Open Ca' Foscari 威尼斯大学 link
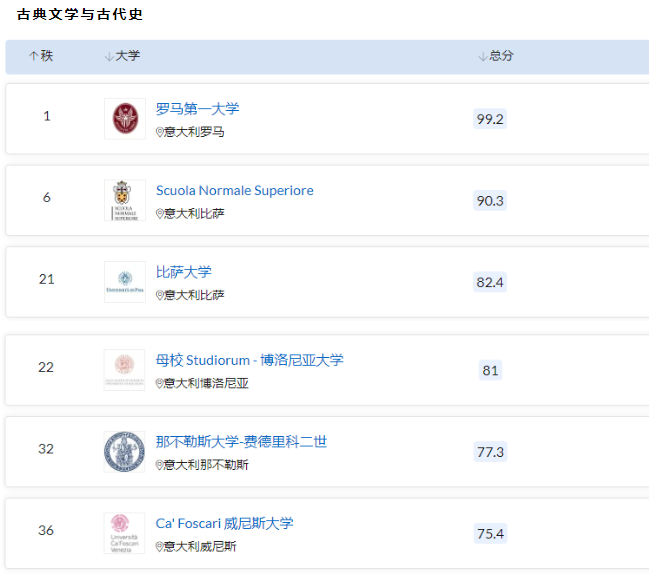This screenshot has width=658, height=574. coord(224,523)
